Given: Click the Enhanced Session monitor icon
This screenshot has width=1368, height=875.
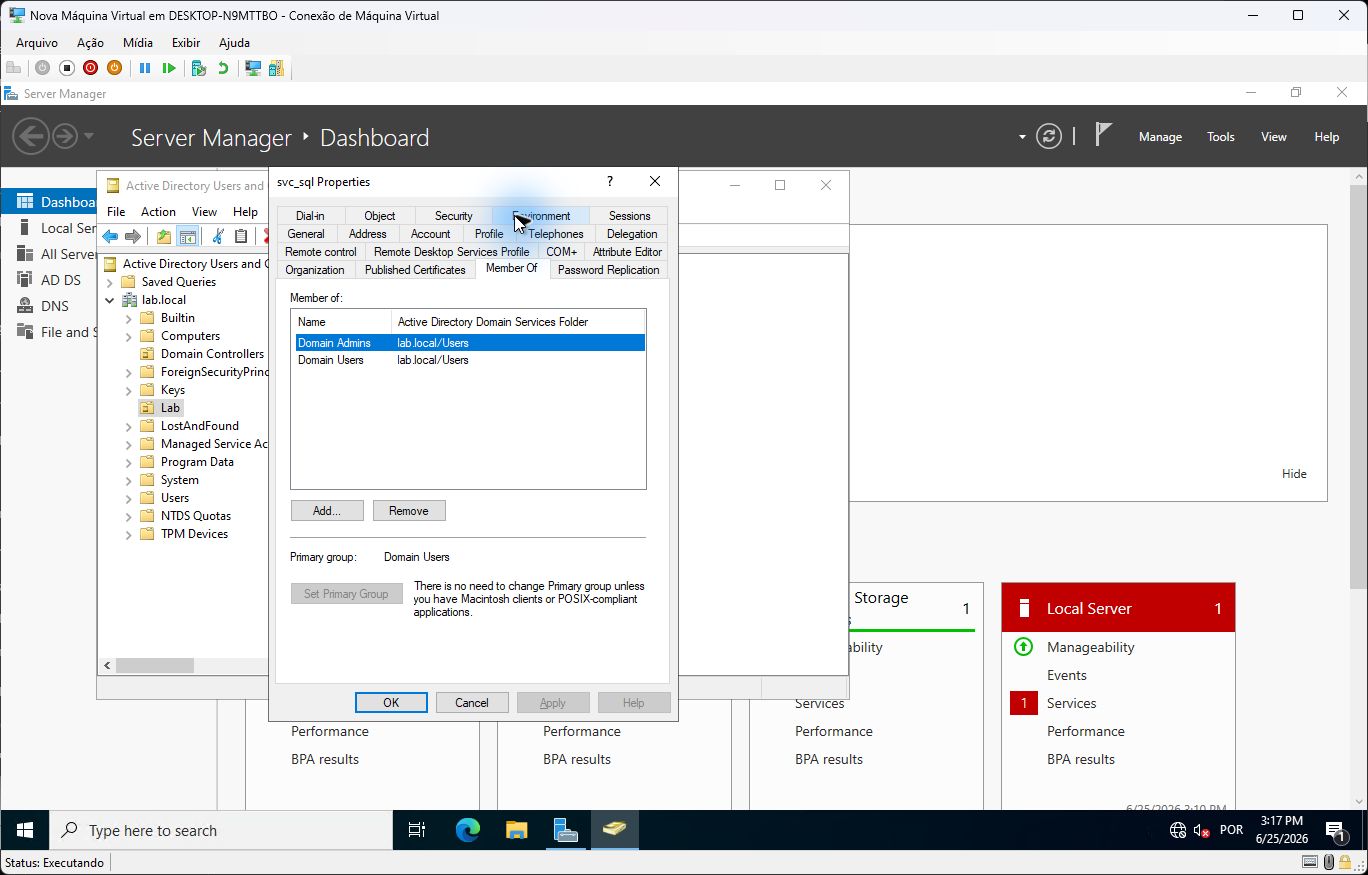Looking at the screenshot, I should 253,68.
